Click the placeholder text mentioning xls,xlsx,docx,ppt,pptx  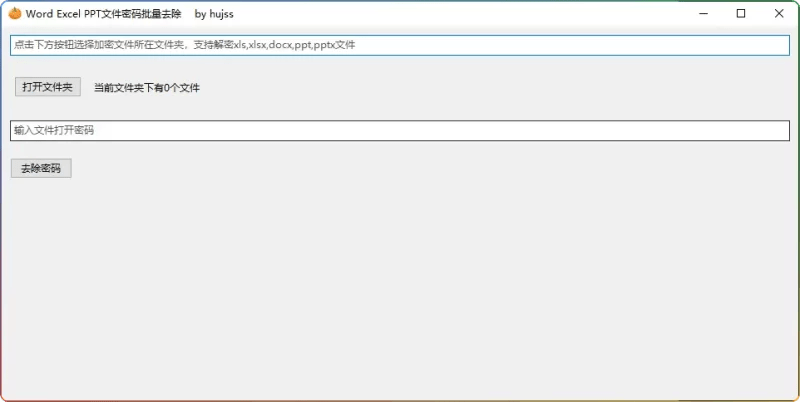(x=185, y=45)
